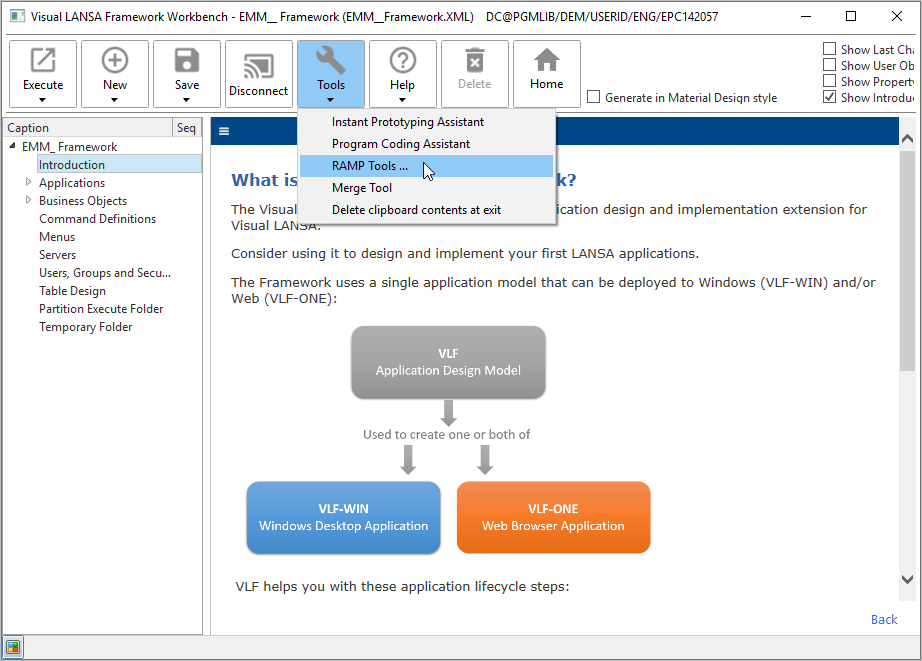Open the Merge Tool menu item

point(426,188)
